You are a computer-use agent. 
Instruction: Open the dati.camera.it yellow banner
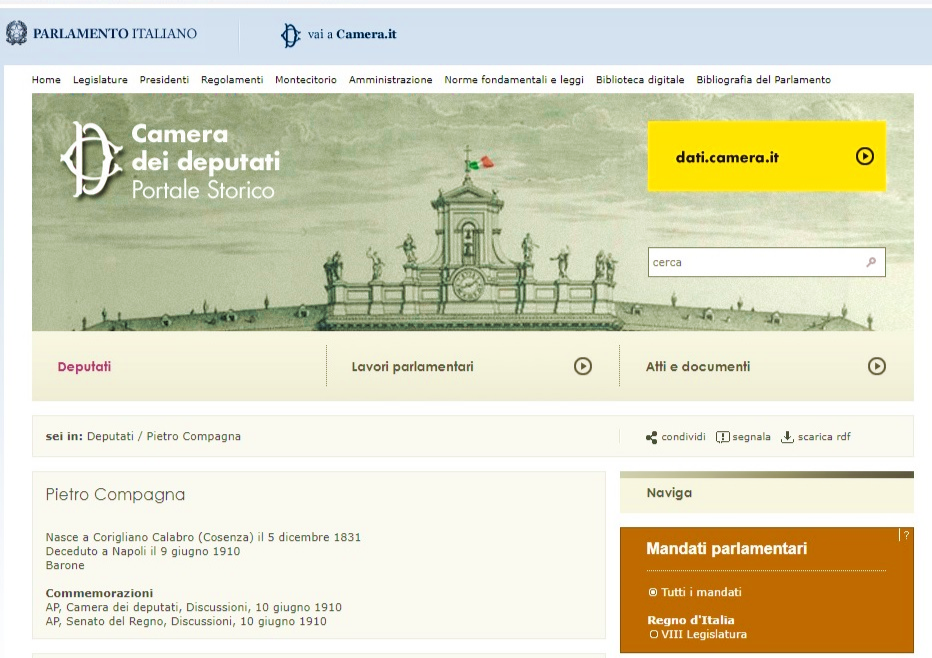pos(767,156)
